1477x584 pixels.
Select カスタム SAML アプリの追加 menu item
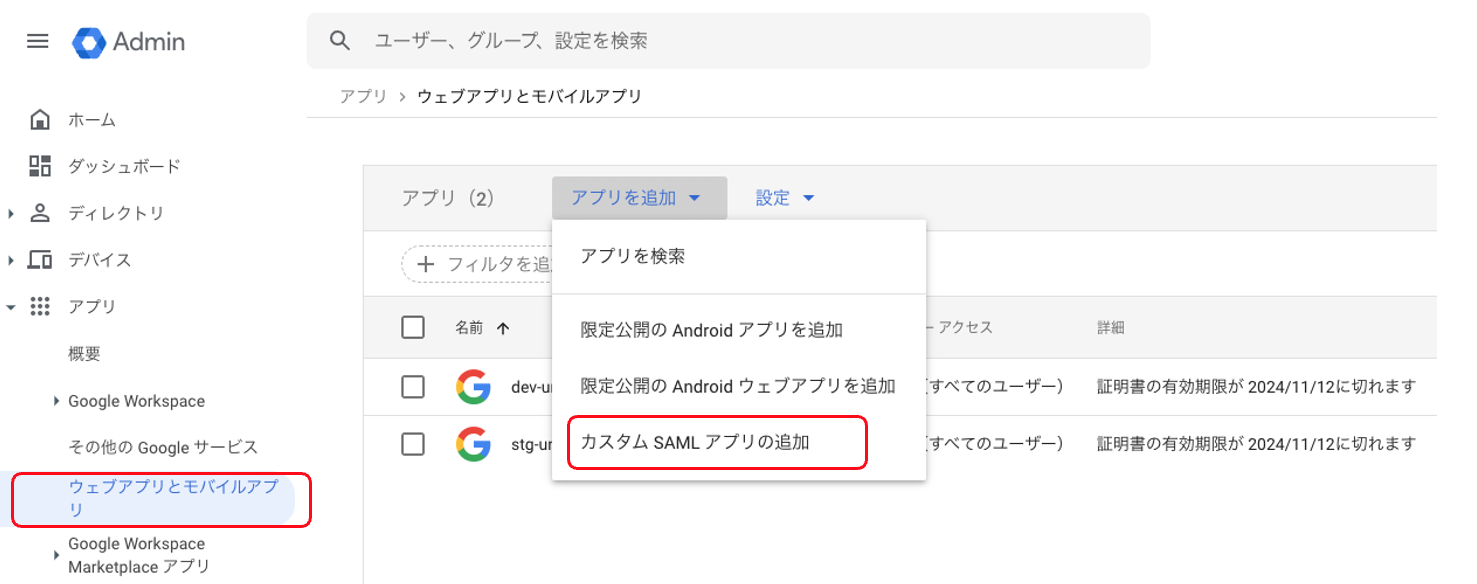pos(695,443)
